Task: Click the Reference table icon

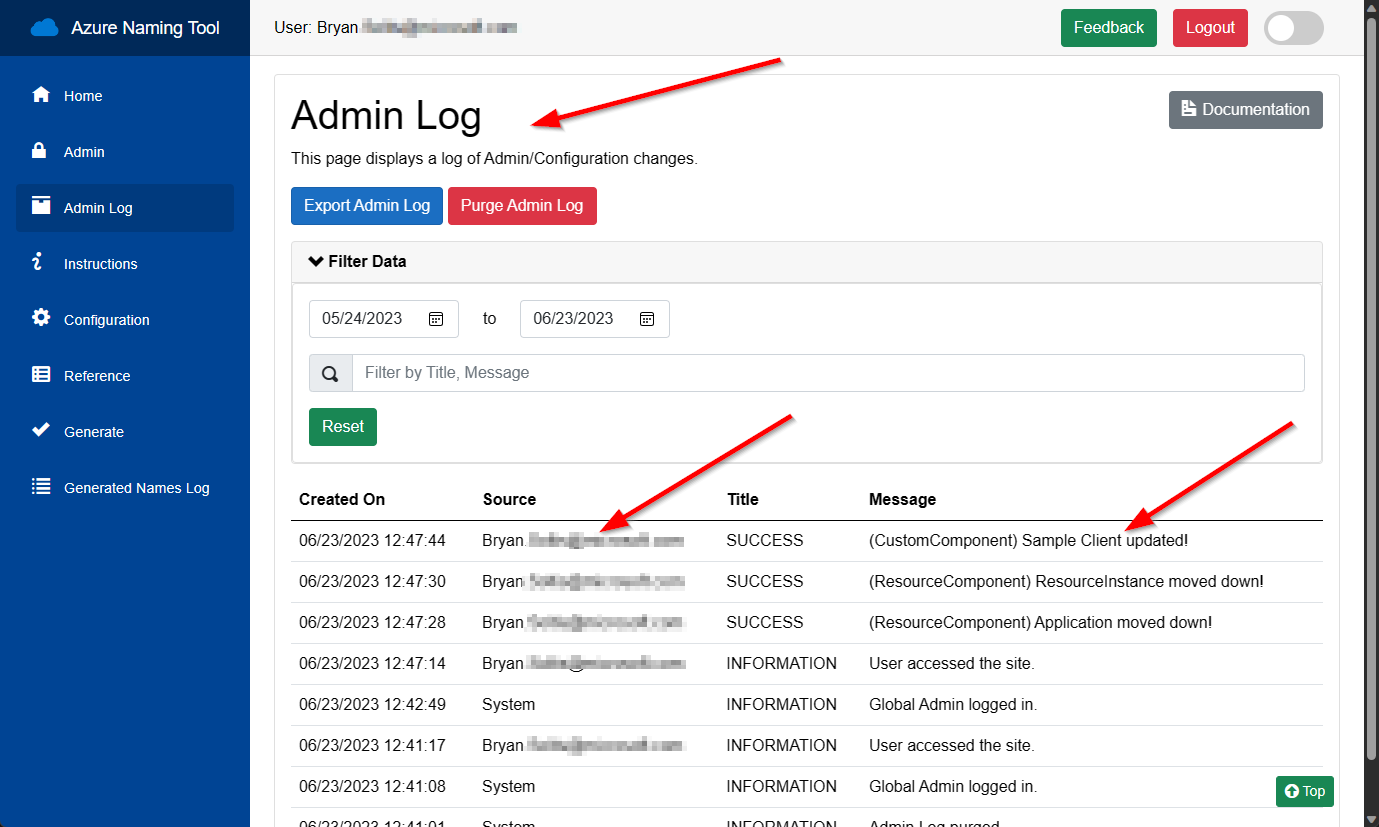Action: 41,375
